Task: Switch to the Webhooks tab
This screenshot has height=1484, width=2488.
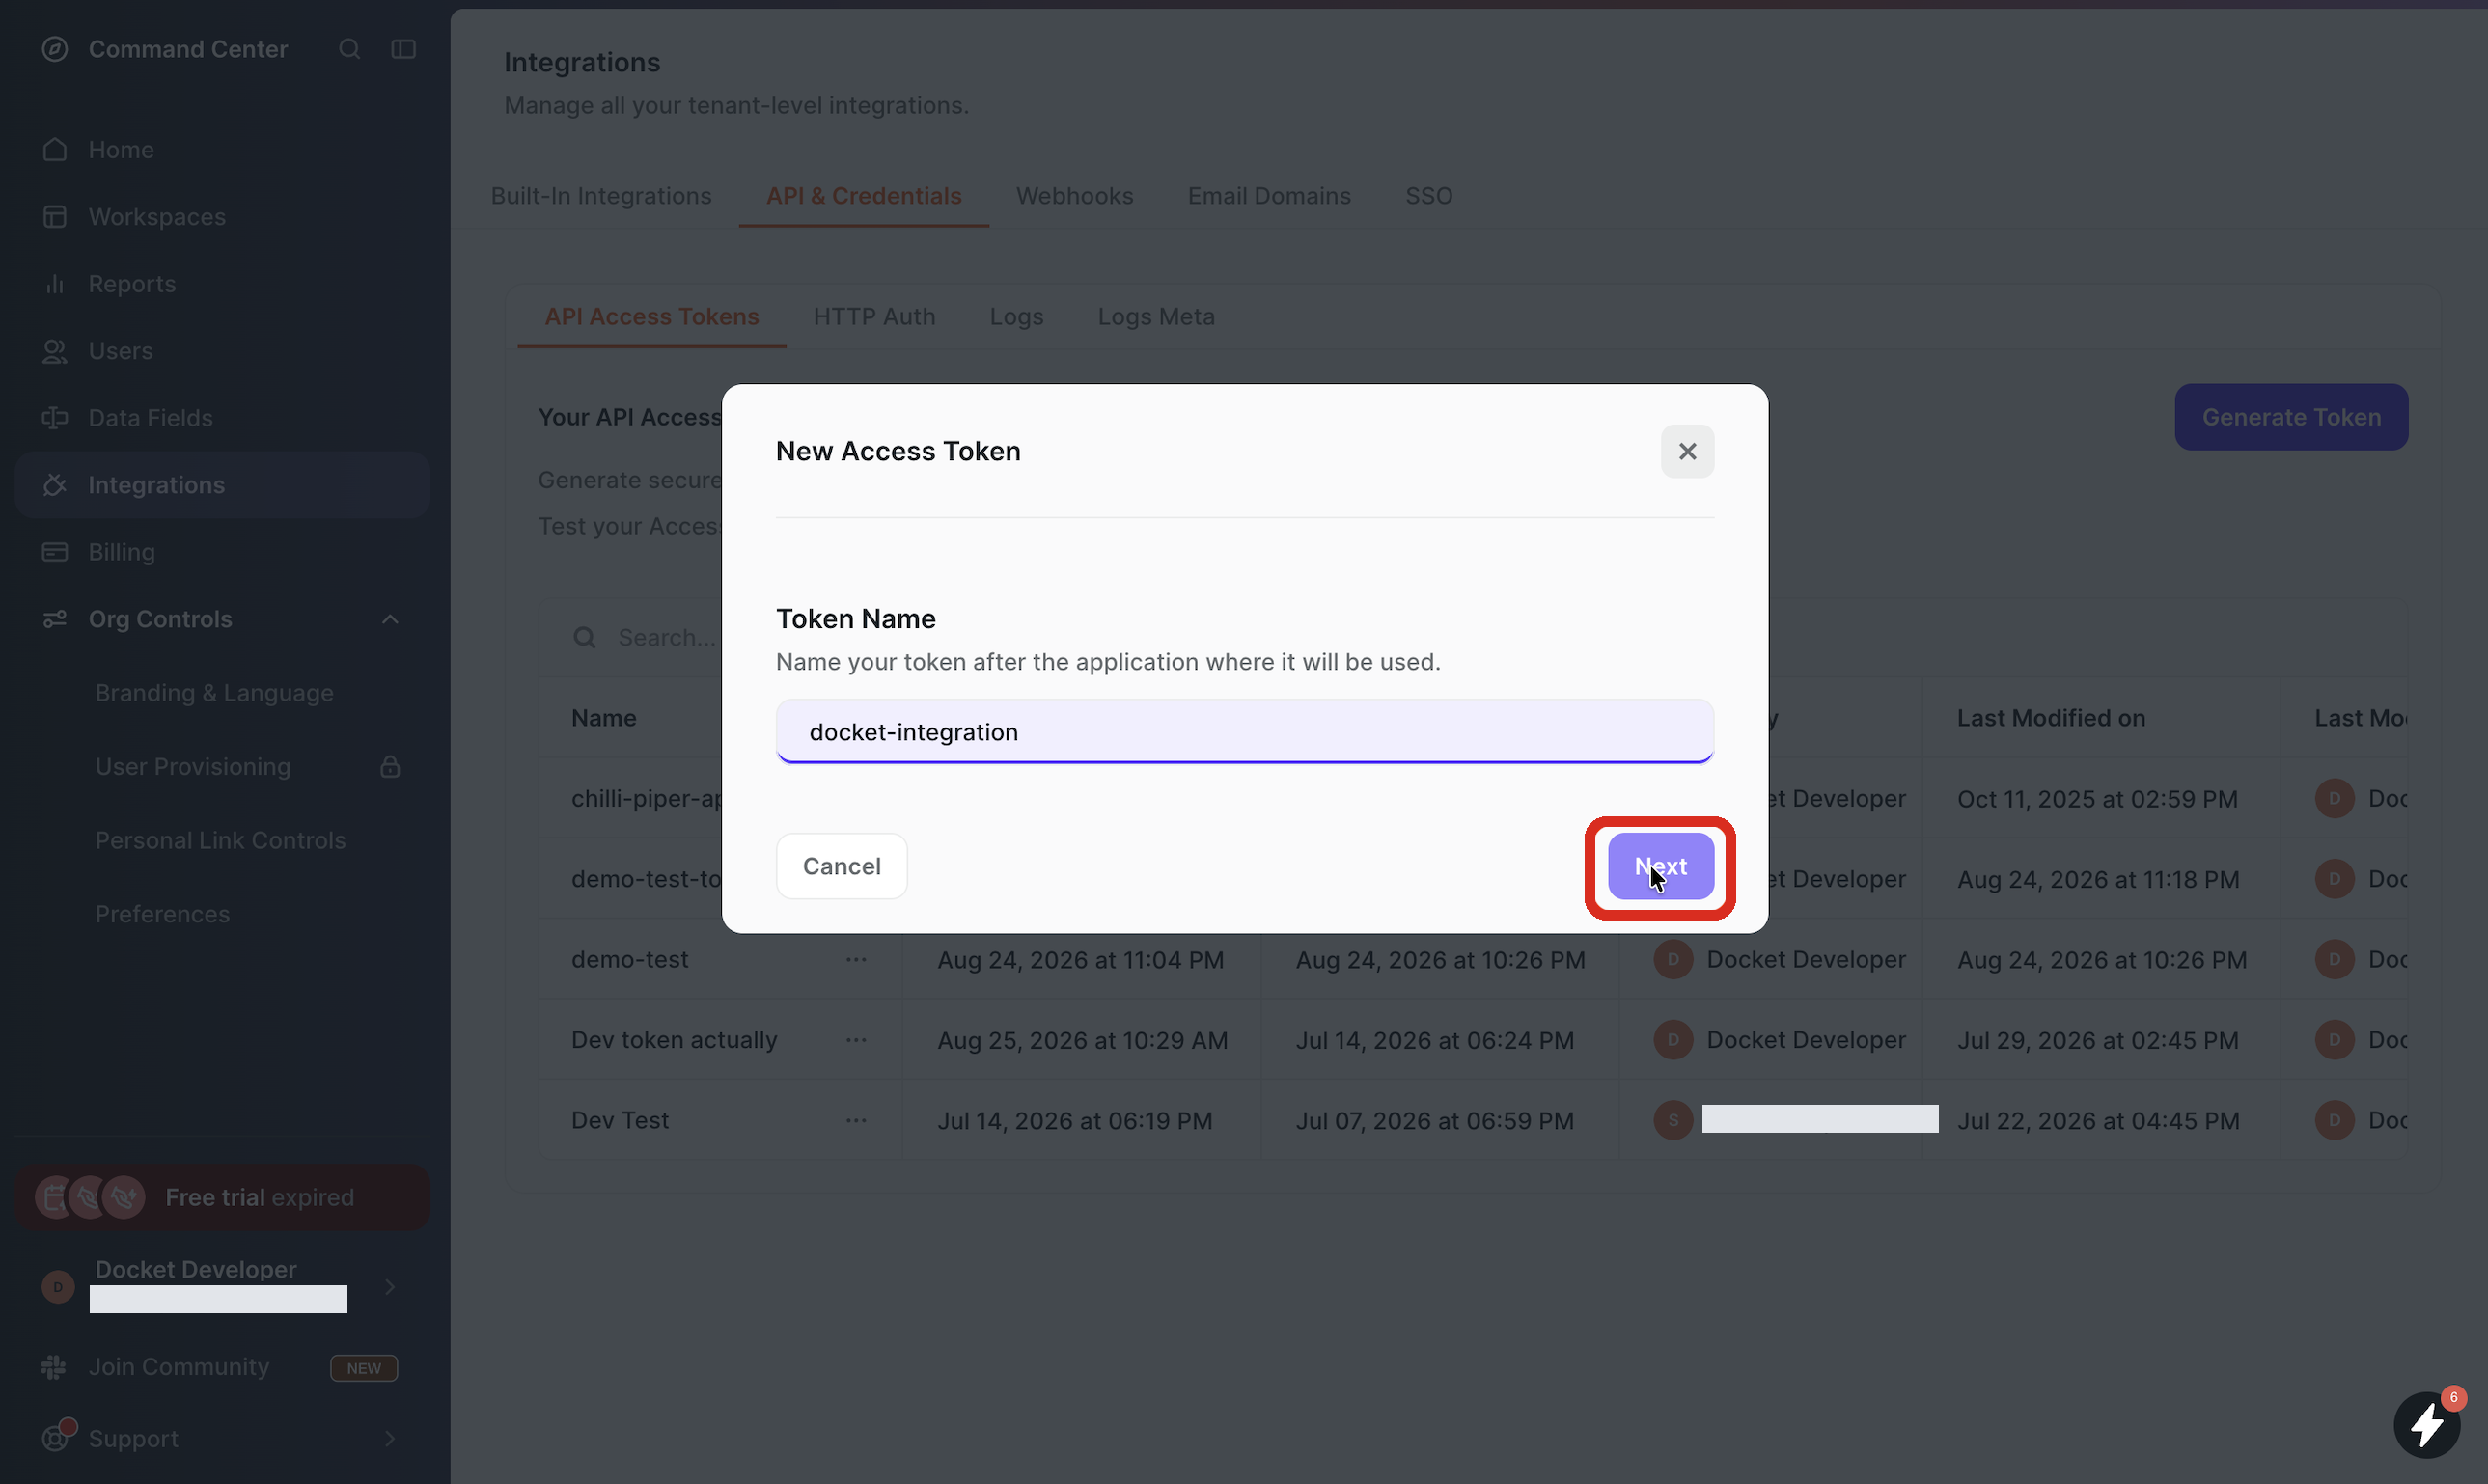Action: pyautogui.click(x=1074, y=196)
